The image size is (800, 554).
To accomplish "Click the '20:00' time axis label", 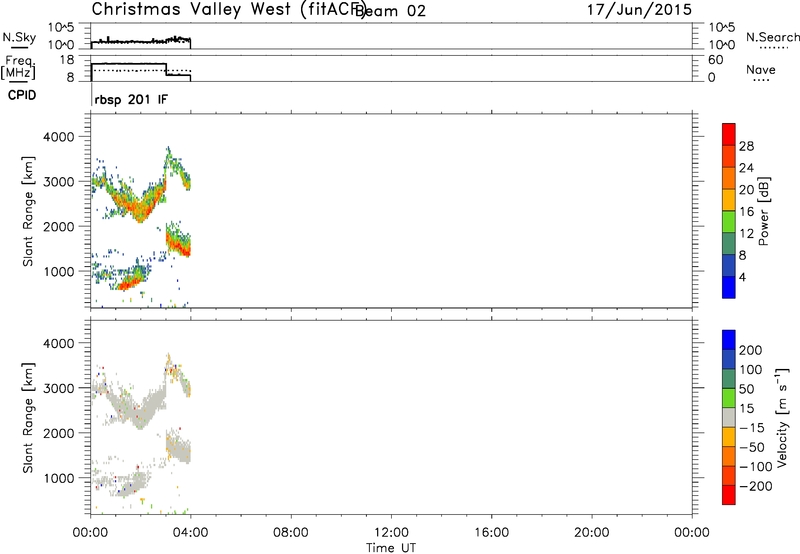I will tap(592, 533).
